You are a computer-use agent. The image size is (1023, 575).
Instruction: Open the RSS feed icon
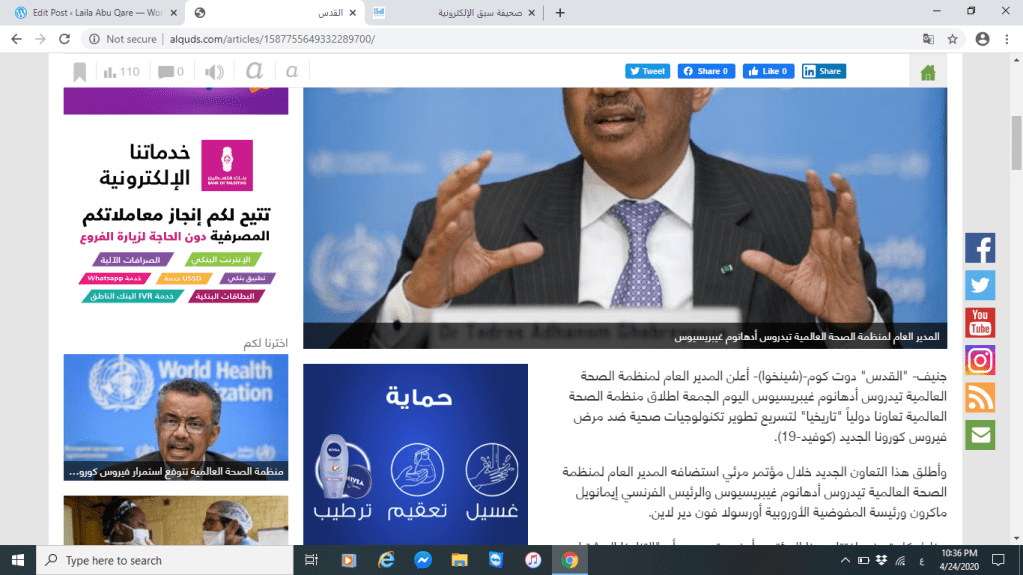(980, 398)
